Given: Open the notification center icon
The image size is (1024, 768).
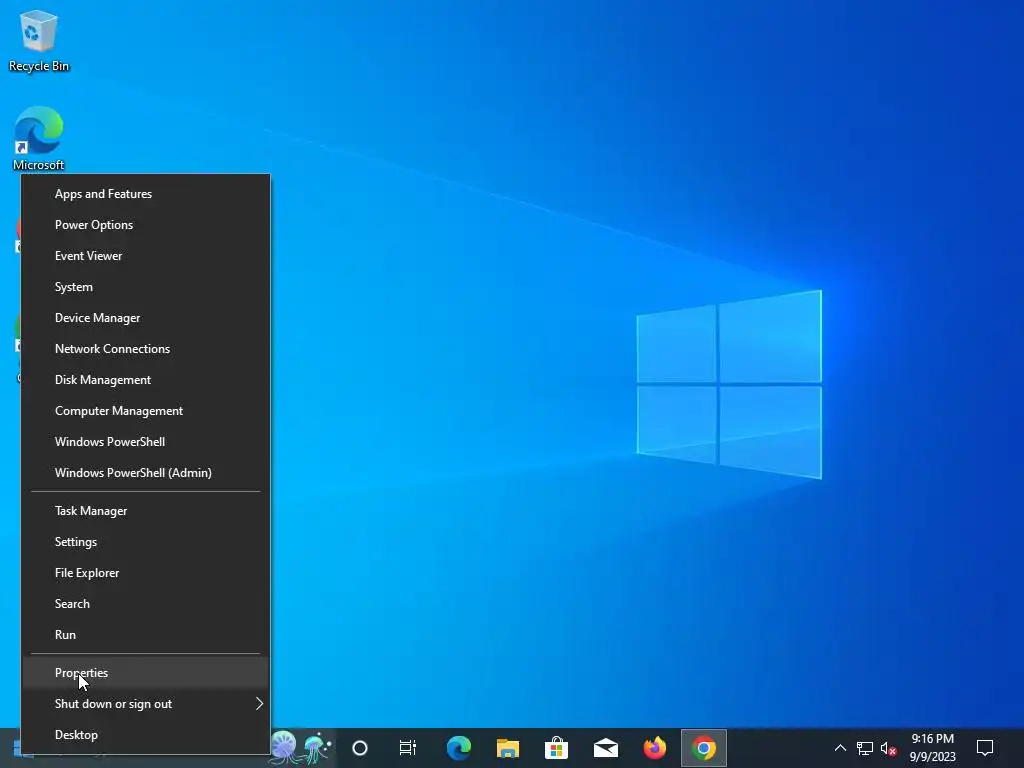Looking at the screenshot, I should pos(985,748).
